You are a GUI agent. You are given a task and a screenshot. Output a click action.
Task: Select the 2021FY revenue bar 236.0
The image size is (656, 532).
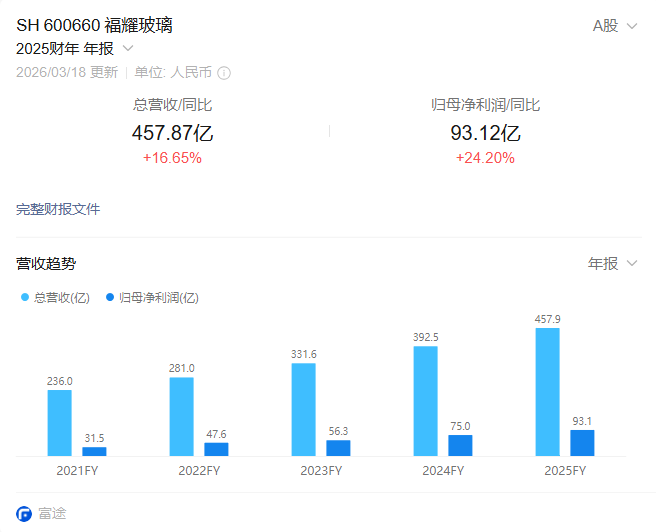pos(59,423)
